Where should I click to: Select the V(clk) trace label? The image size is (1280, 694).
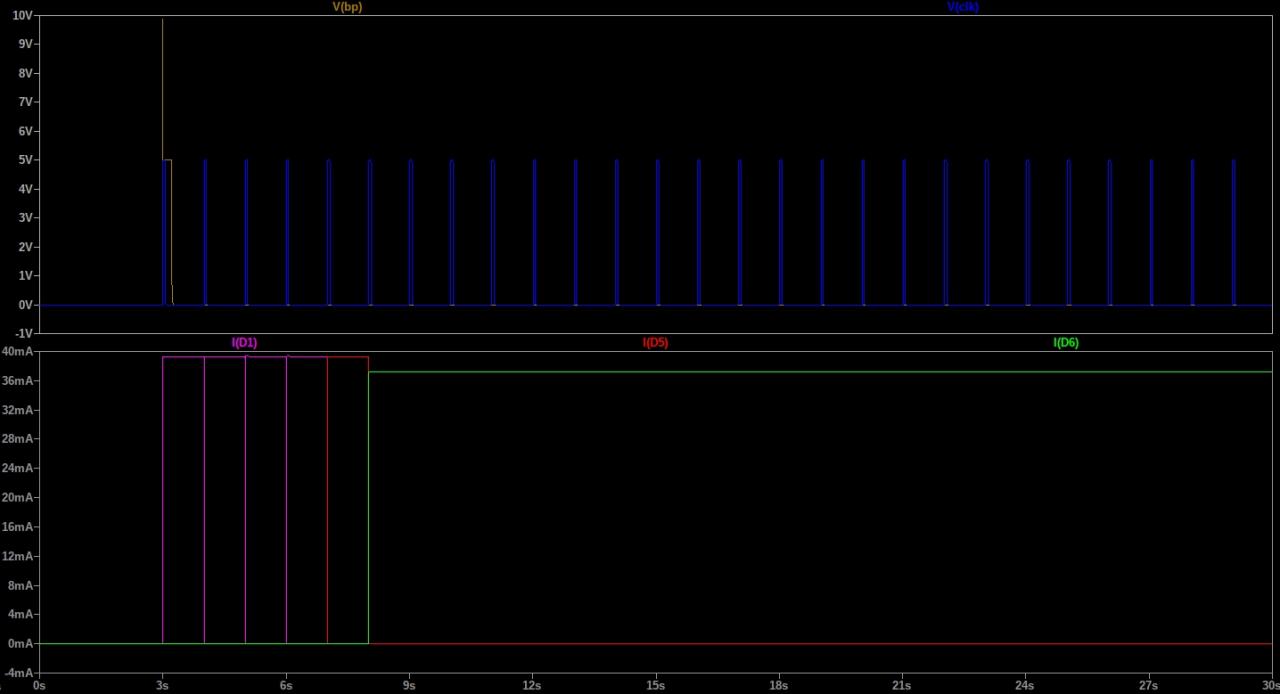(963, 7)
